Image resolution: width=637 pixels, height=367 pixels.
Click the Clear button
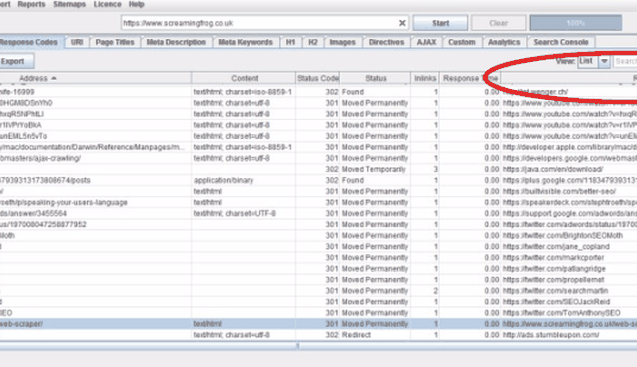coord(498,23)
